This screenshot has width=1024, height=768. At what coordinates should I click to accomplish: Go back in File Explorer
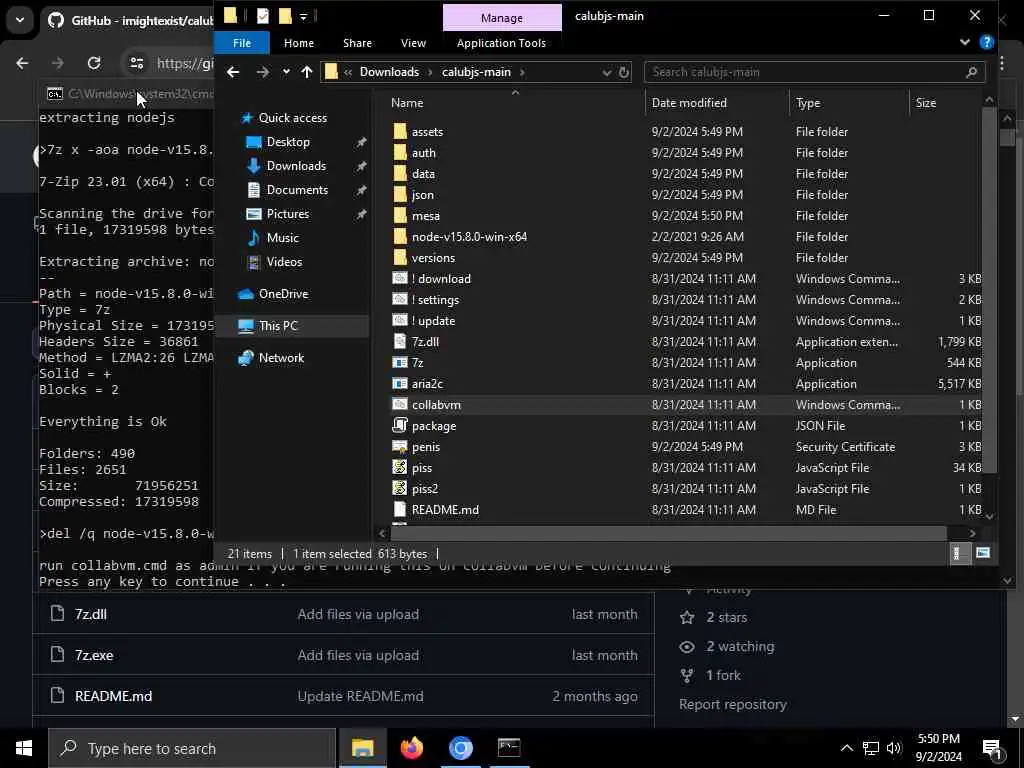click(233, 72)
